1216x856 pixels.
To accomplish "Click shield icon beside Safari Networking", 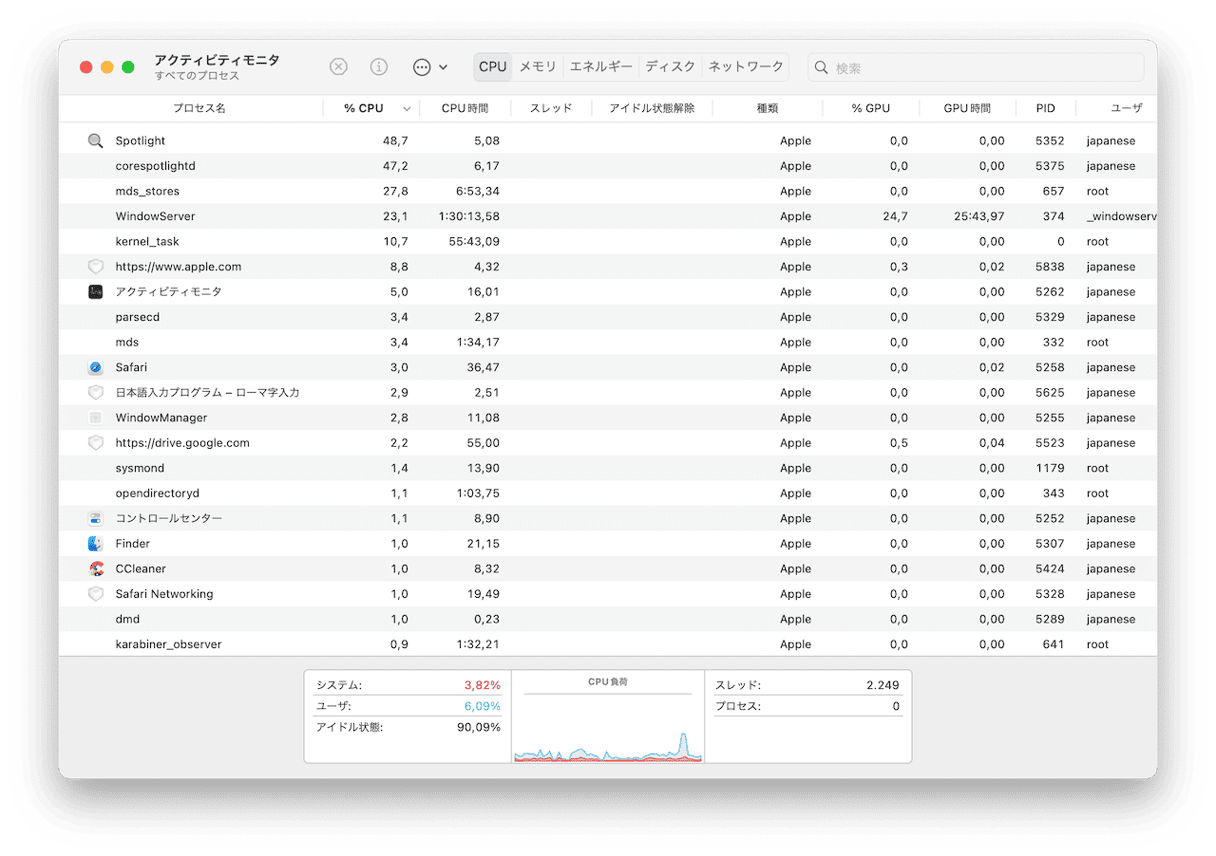I will (96, 594).
